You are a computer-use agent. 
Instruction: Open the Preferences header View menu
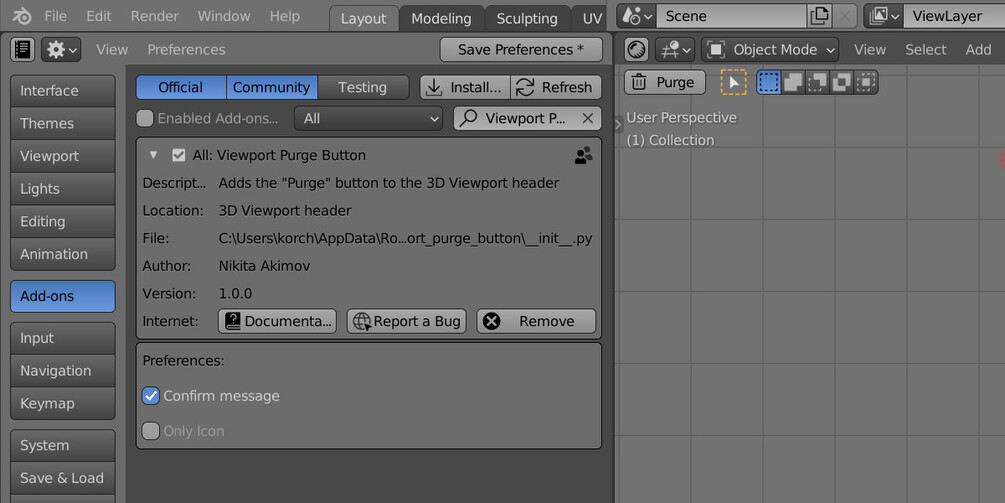tap(112, 49)
